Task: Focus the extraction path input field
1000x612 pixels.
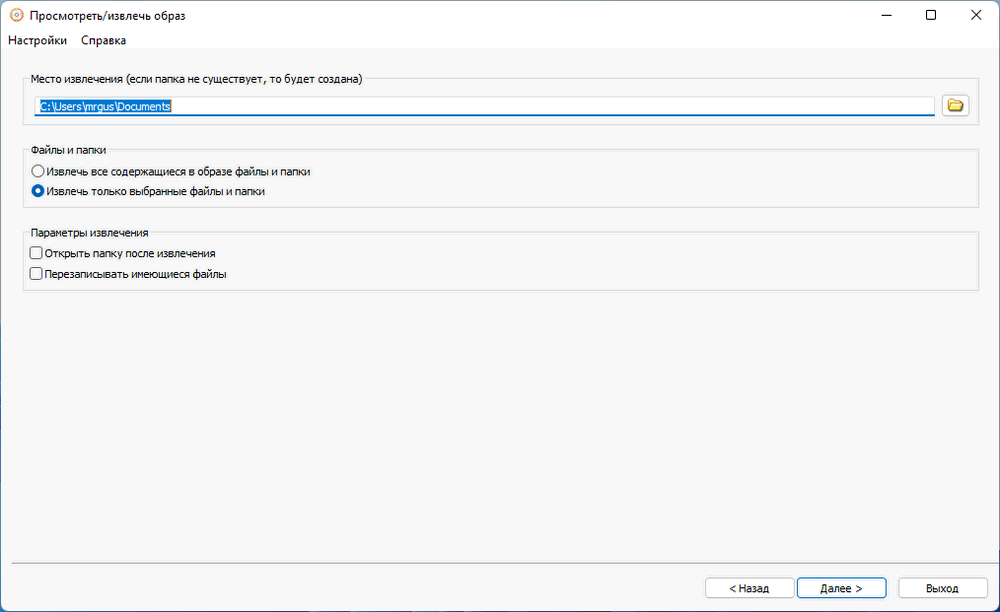Action: click(550, 106)
